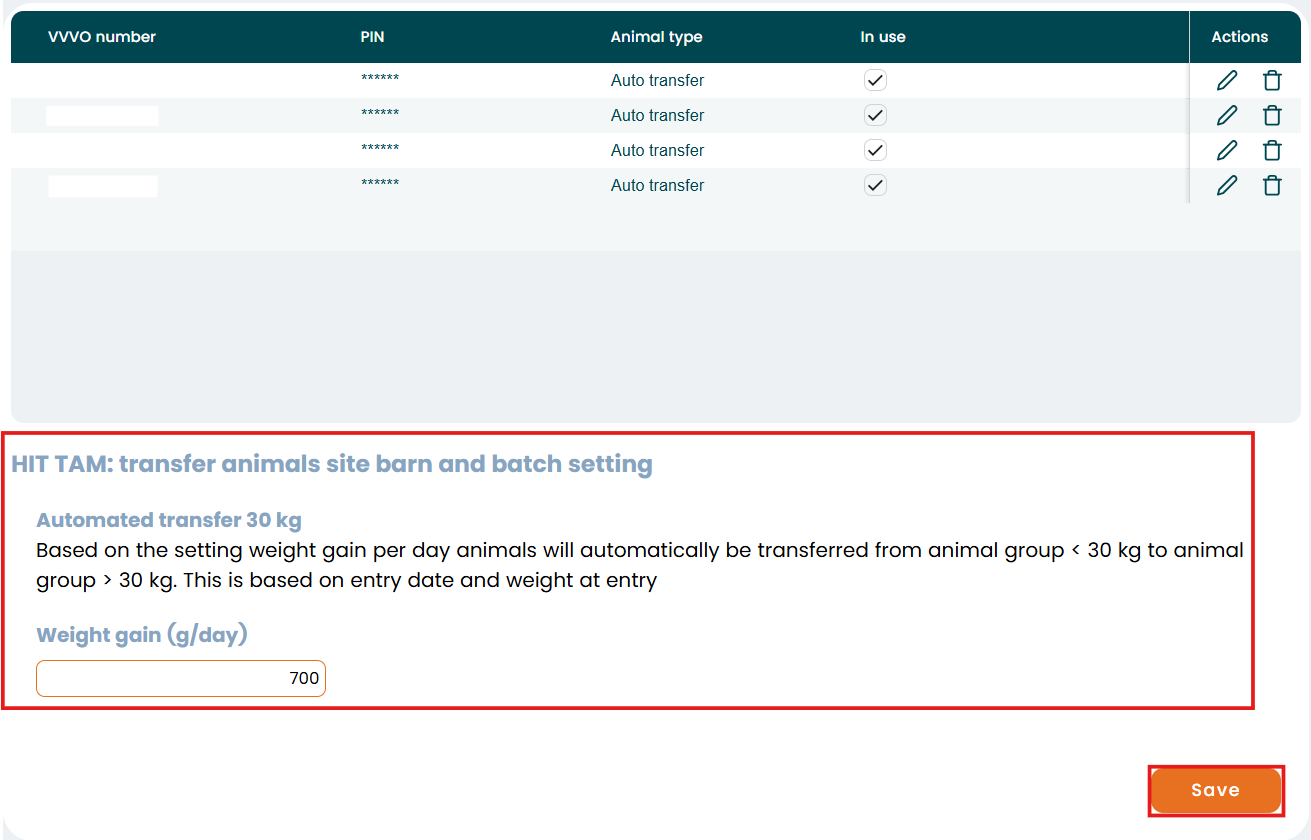Click the trash icon in the second row
Image resolution: width=1311 pixels, height=840 pixels.
(1272, 116)
